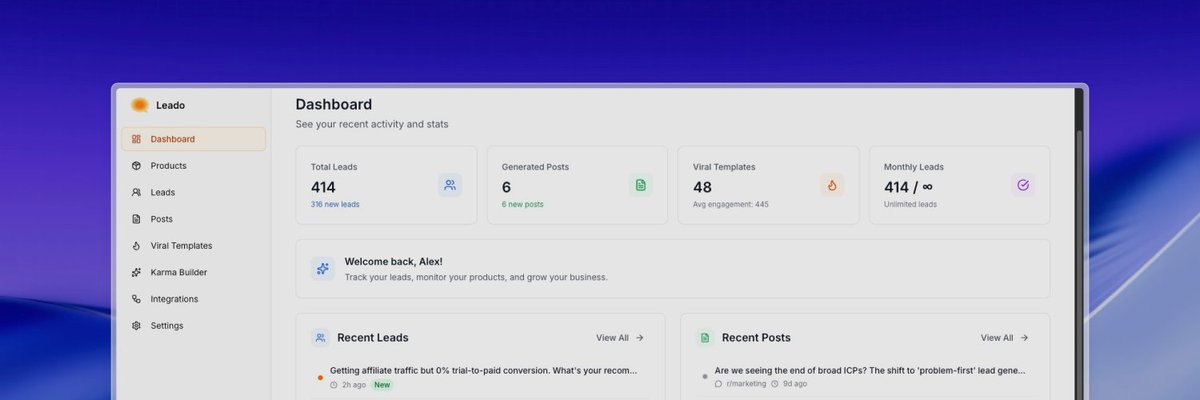Click the Dashboard grid icon in sidebar
Viewport: 1200px width, 400px height.
(x=136, y=139)
